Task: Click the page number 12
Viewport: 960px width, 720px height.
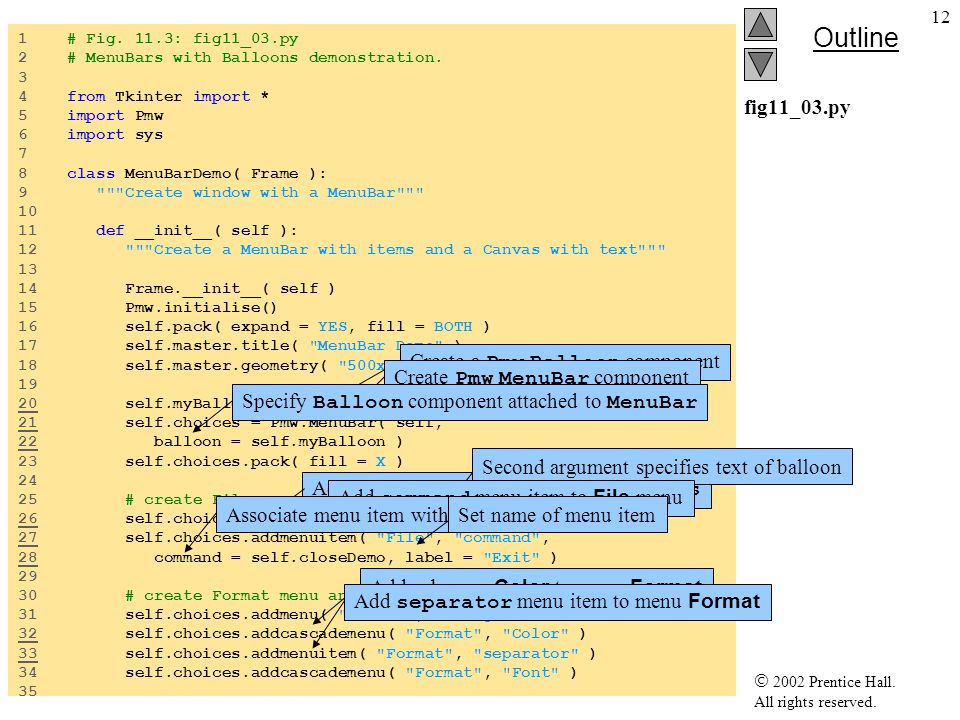Action: click(x=940, y=17)
